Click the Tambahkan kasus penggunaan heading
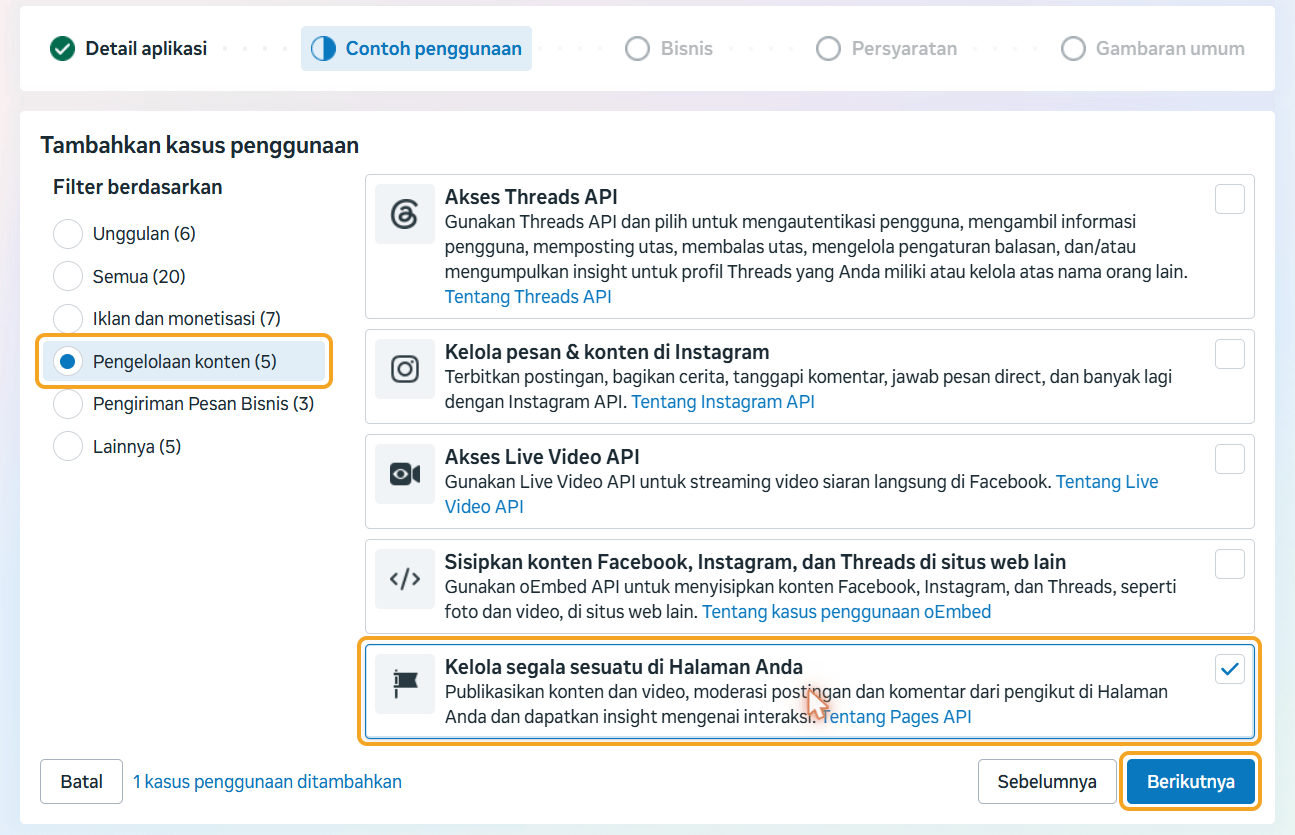 pos(199,146)
